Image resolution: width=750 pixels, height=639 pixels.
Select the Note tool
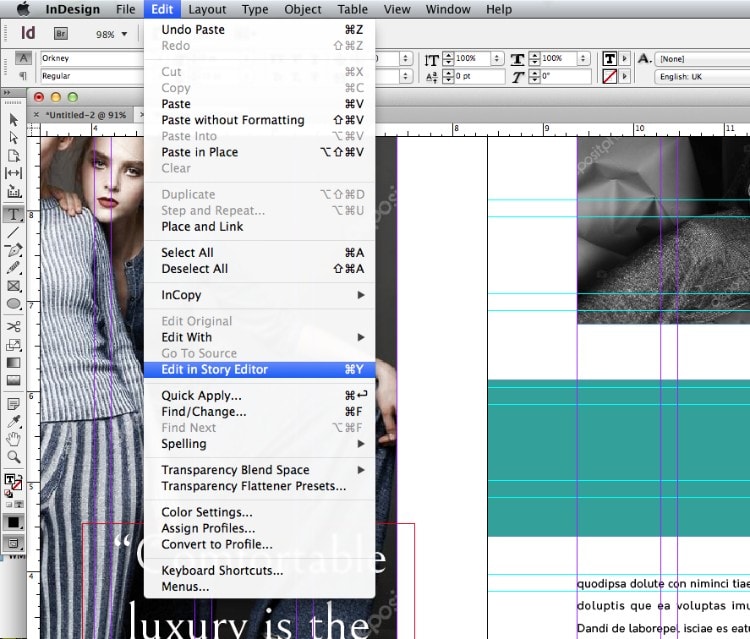tap(13, 404)
